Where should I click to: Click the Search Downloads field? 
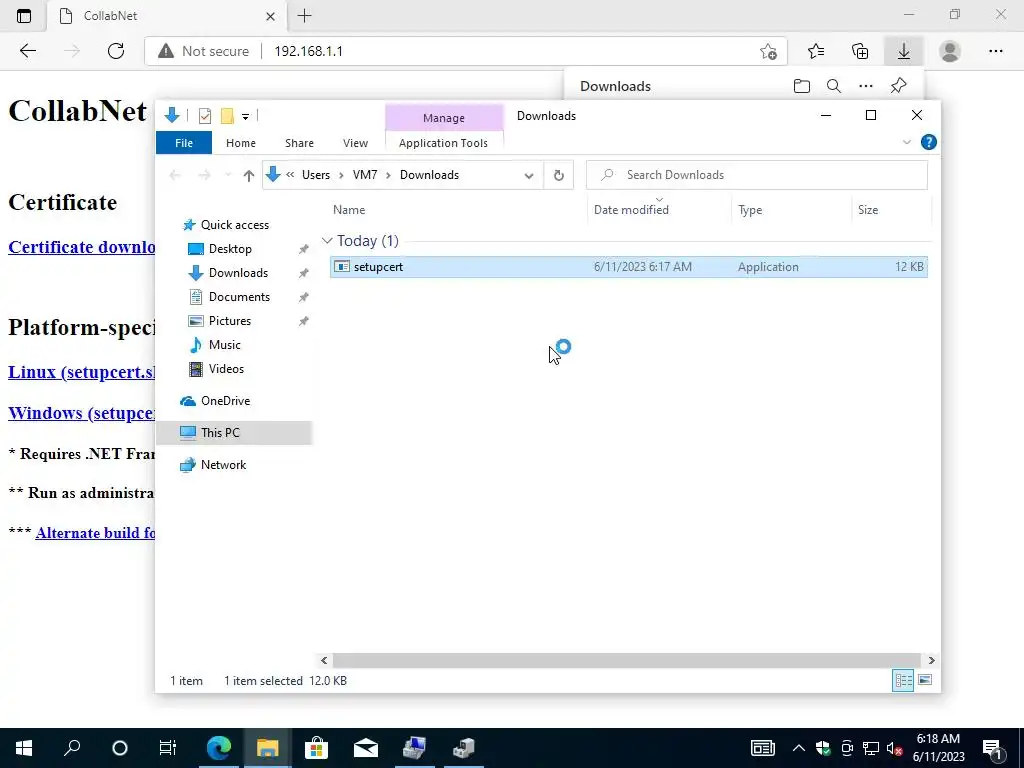pos(756,175)
